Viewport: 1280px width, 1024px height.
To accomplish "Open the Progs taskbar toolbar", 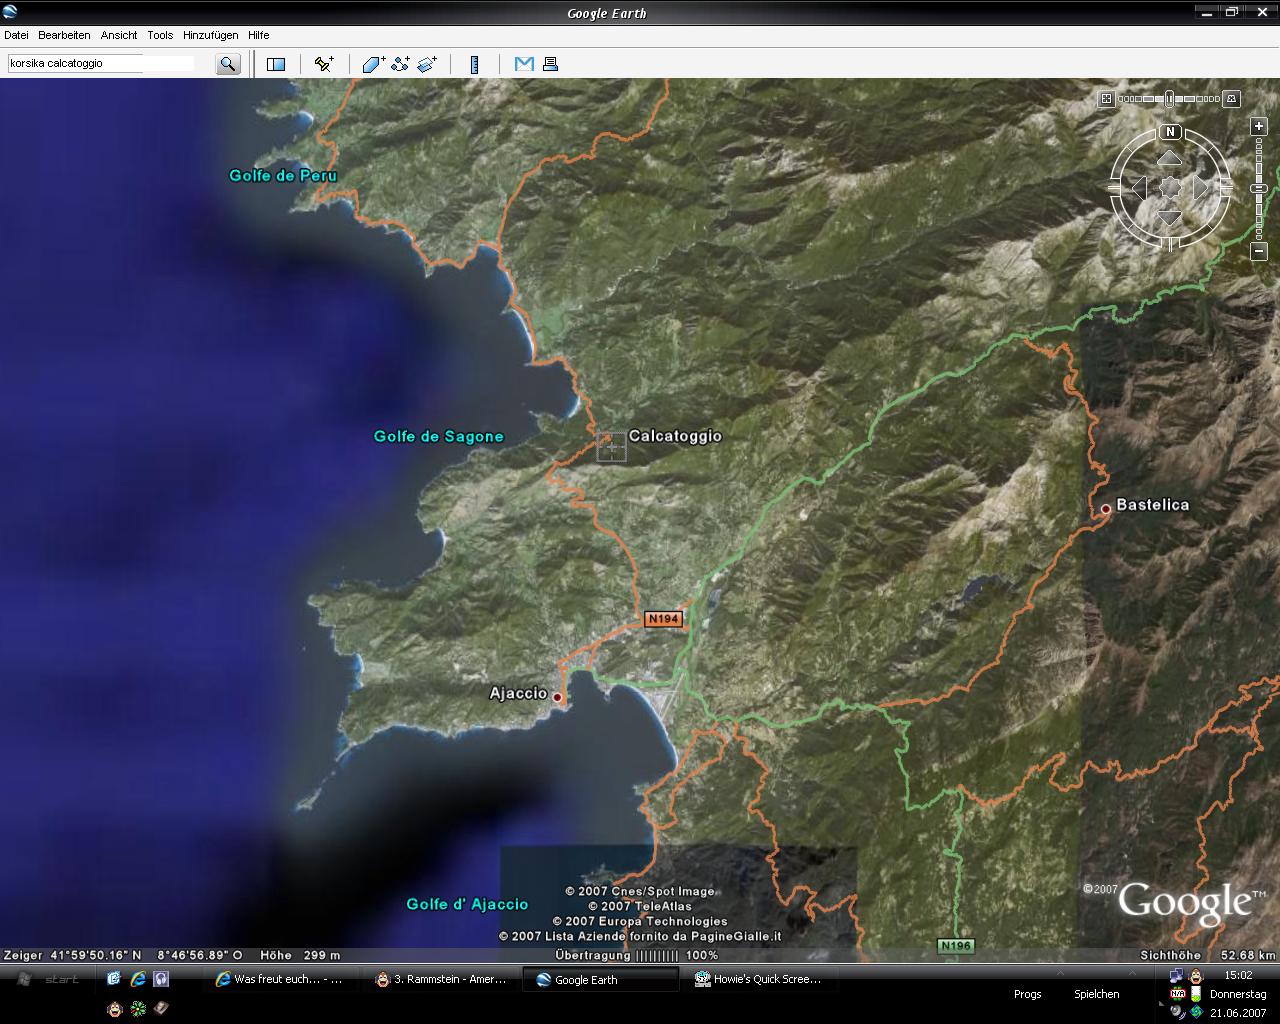I will coord(1027,994).
